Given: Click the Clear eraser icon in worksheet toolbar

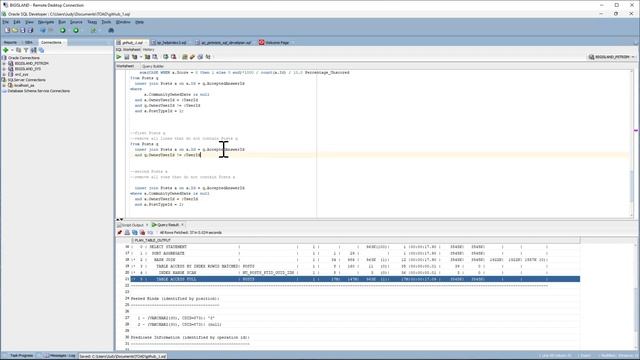Looking at the screenshot, I should [x=192, y=57].
